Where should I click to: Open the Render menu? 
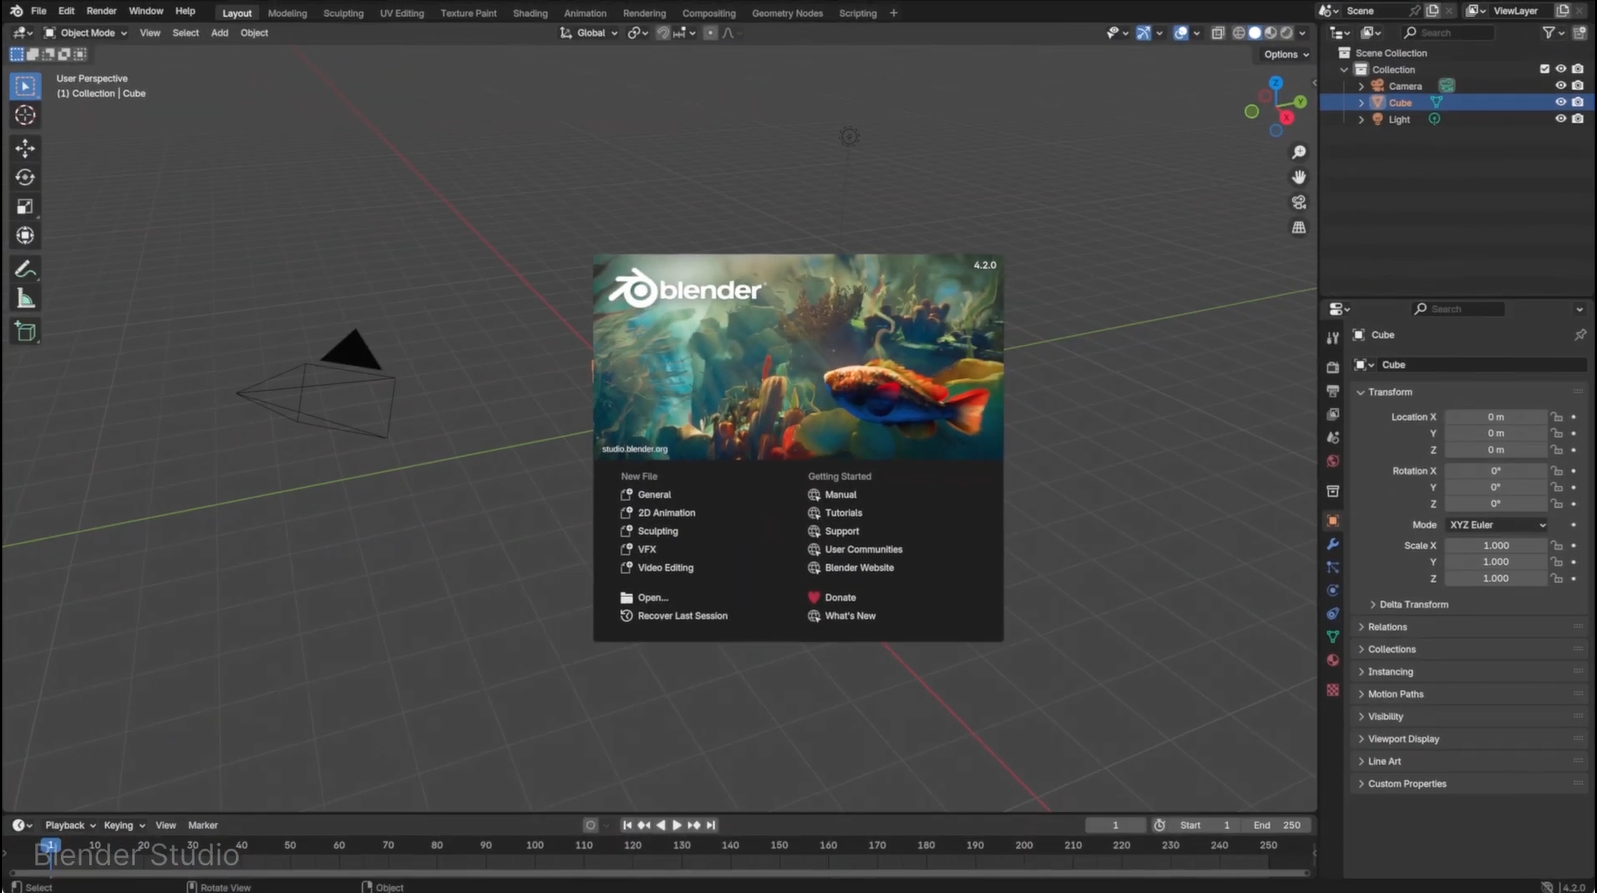tap(101, 11)
